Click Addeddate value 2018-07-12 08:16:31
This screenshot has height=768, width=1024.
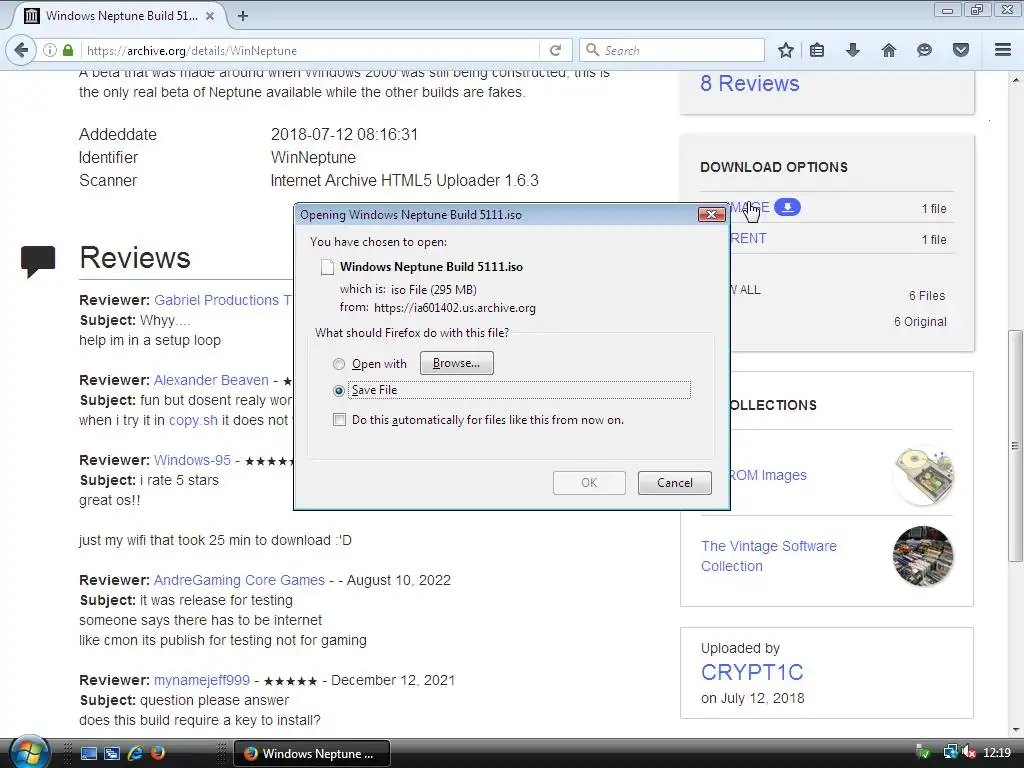click(x=344, y=135)
